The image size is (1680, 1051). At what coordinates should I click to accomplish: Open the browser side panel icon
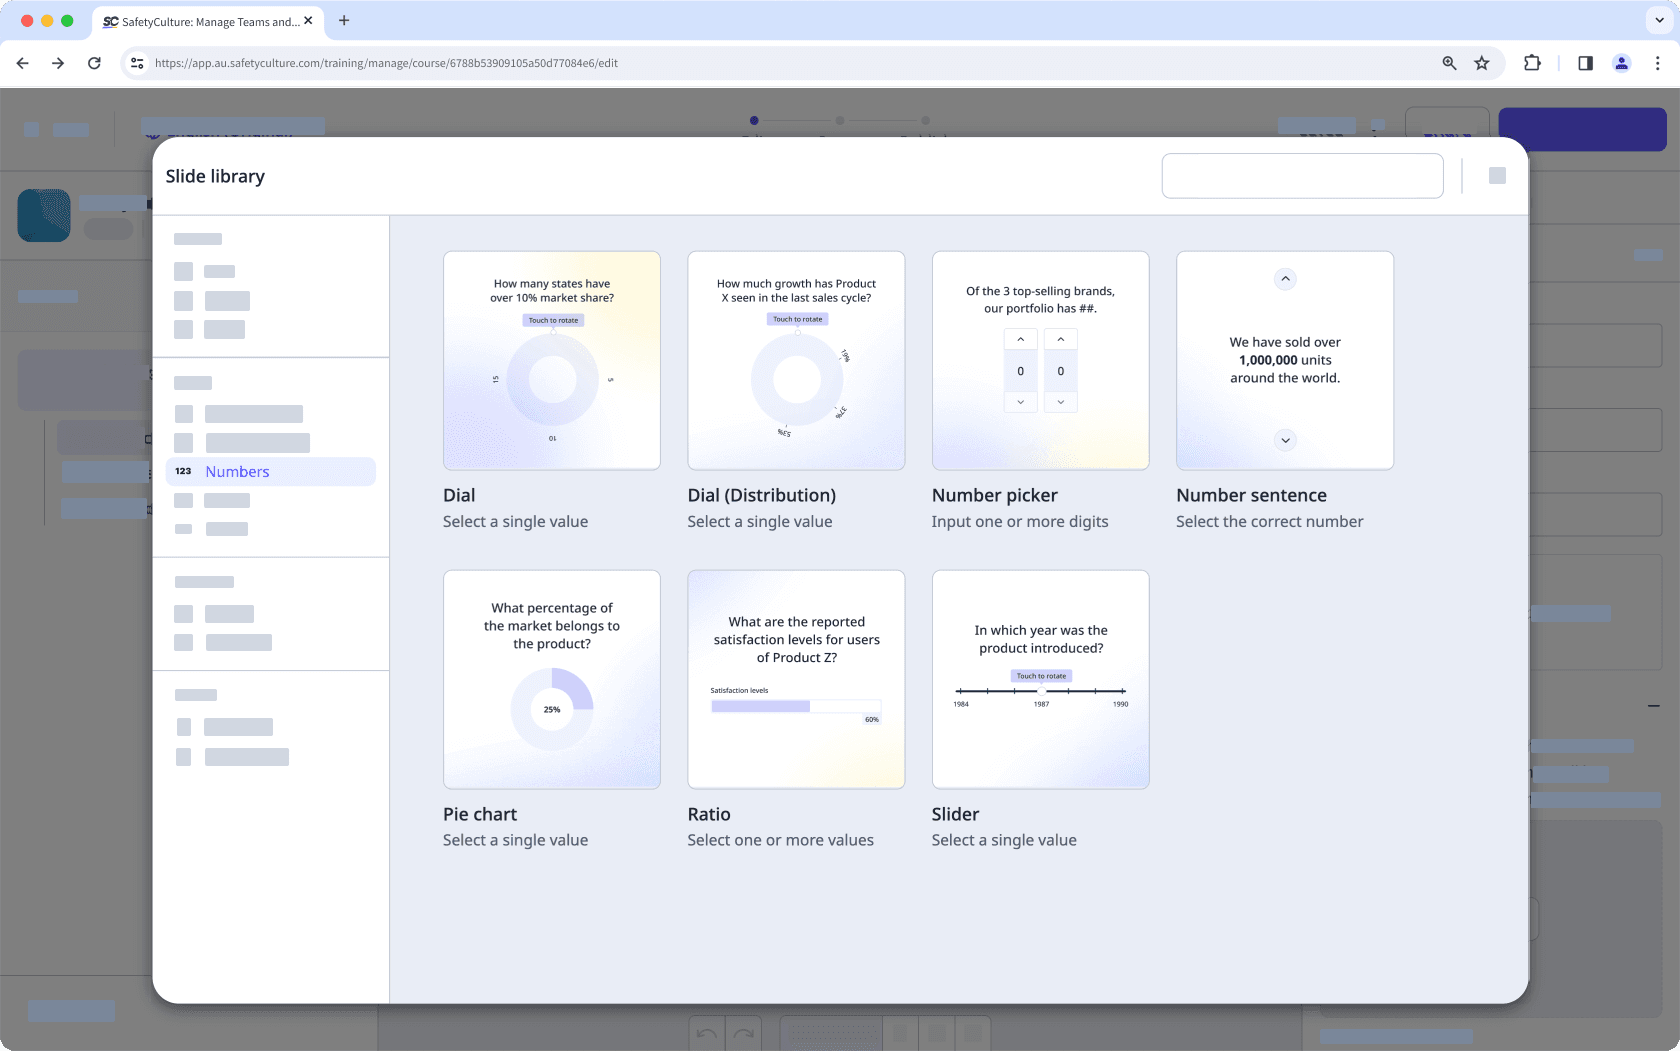tap(1585, 62)
